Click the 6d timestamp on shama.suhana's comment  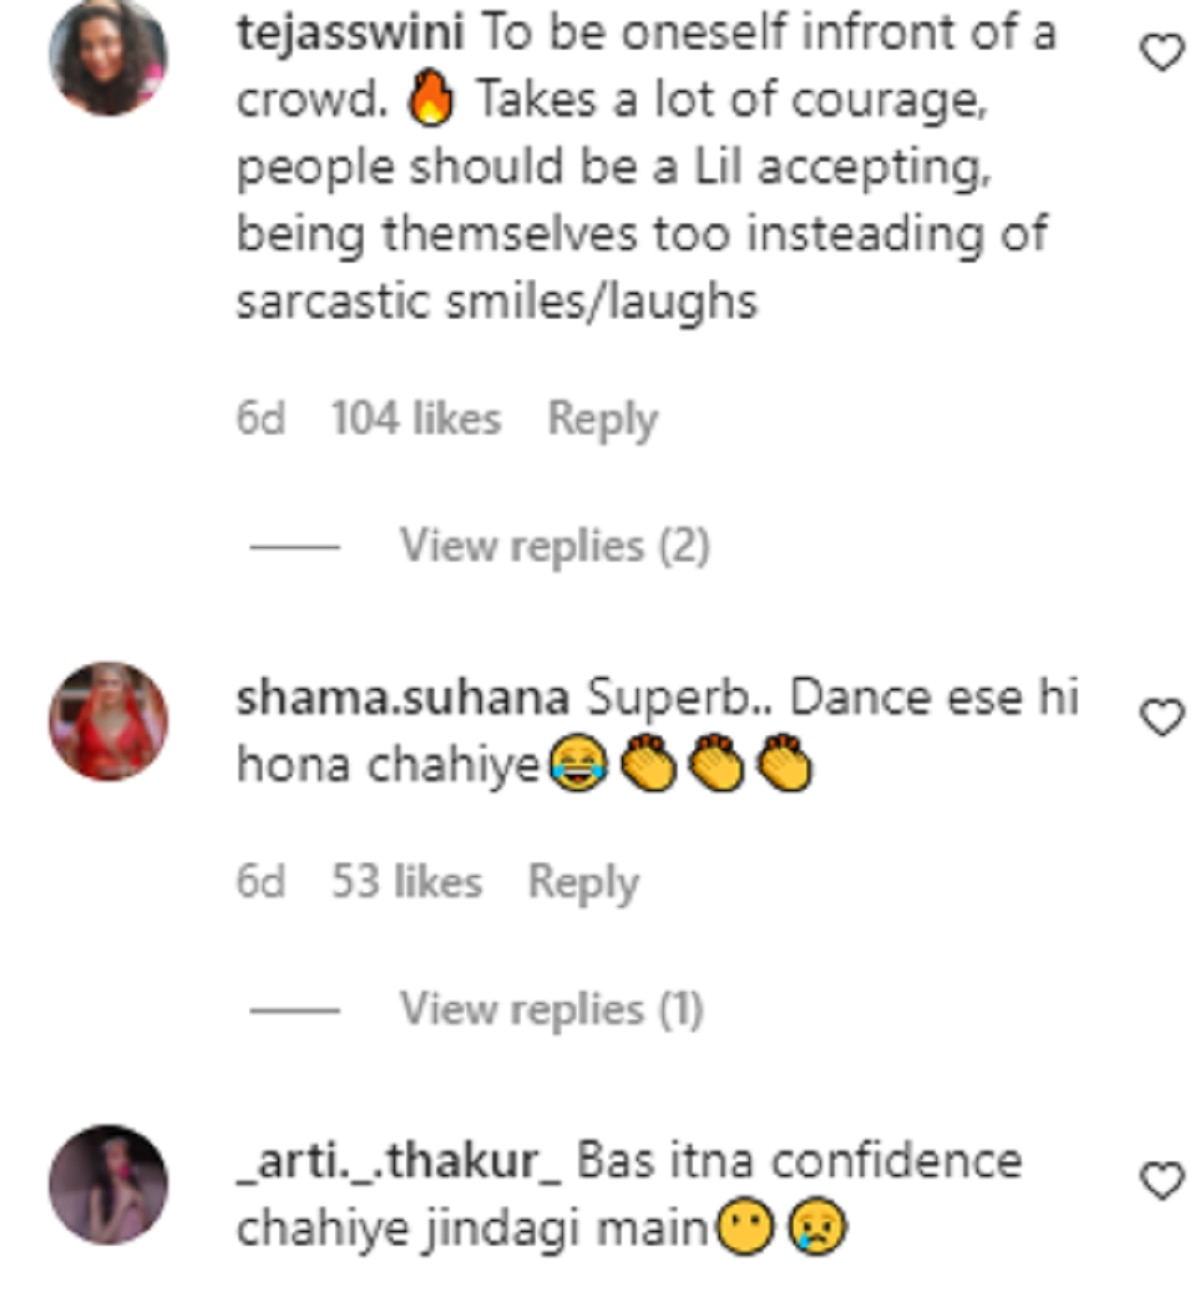(260, 882)
